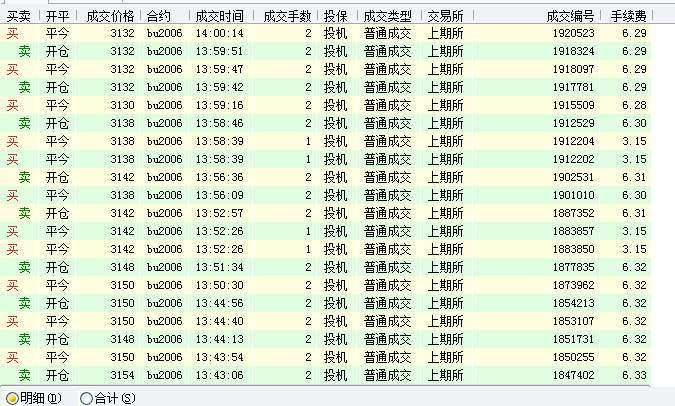Click price 3130 in the 13:59:16 row
675x406 pixels.
tap(122, 105)
